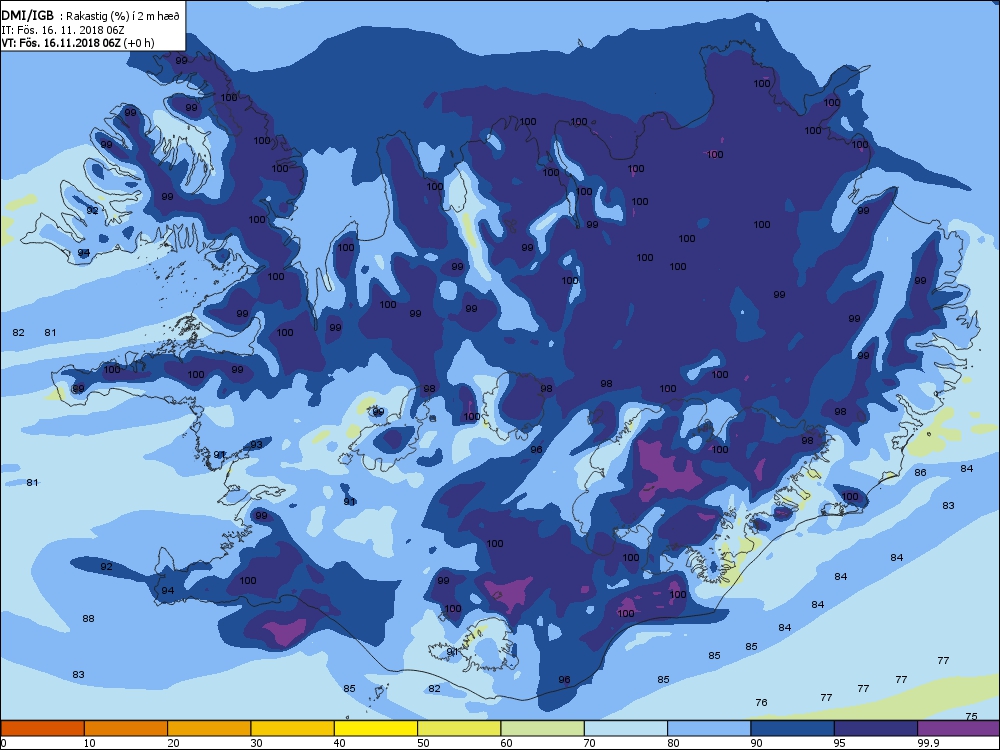Select the 20–30 amber legend swatch

coord(209,728)
